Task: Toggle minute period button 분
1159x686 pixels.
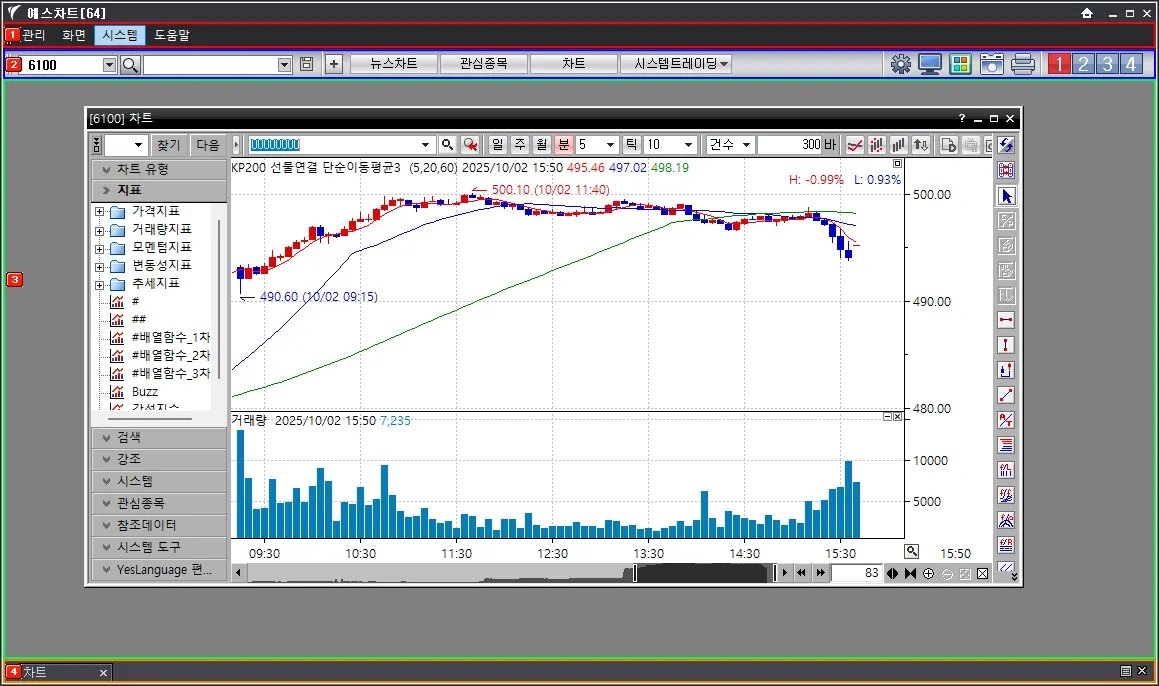Action: point(564,145)
